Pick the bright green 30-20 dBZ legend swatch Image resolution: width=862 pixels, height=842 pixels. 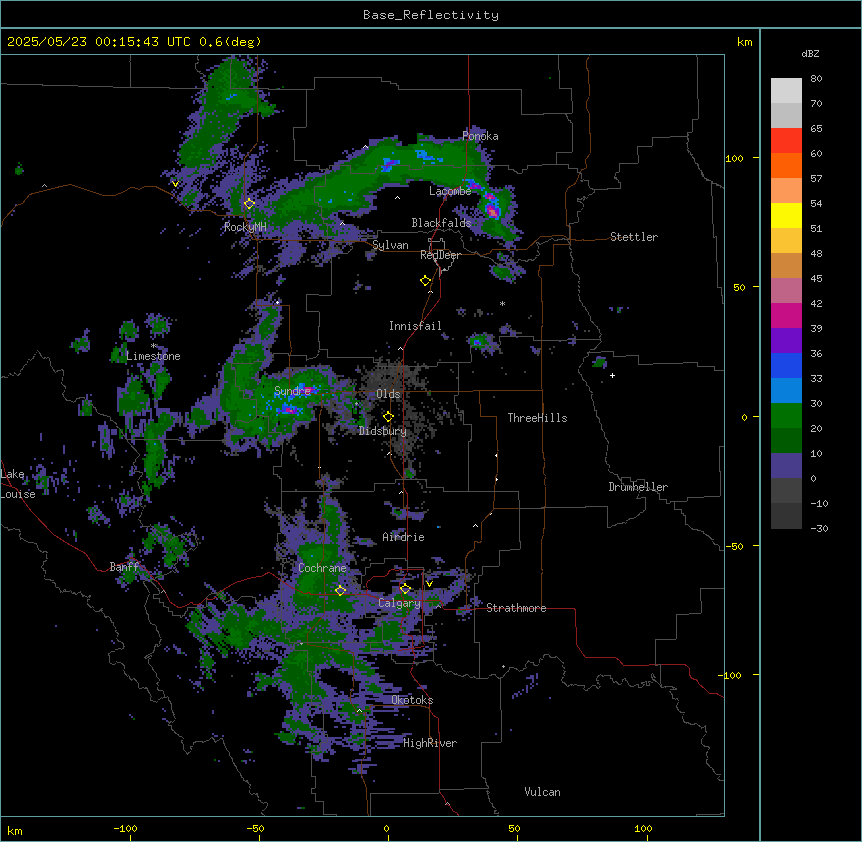pyautogui.click(x=786, y=416)
